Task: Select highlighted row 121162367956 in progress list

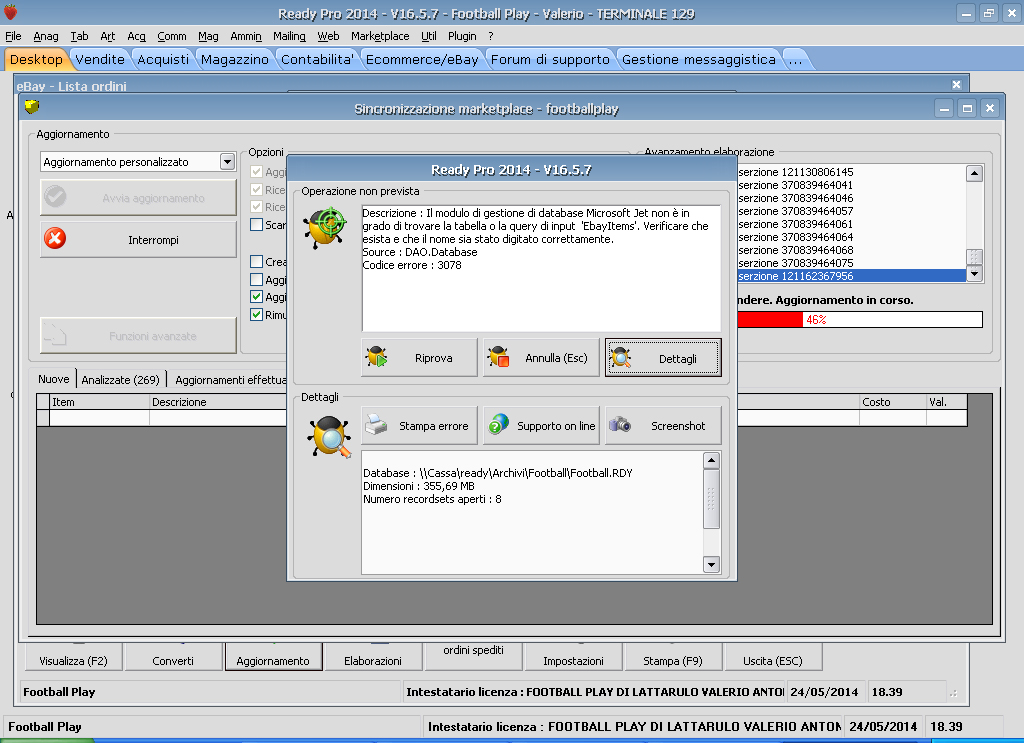Action: click(x=851, y=276)
